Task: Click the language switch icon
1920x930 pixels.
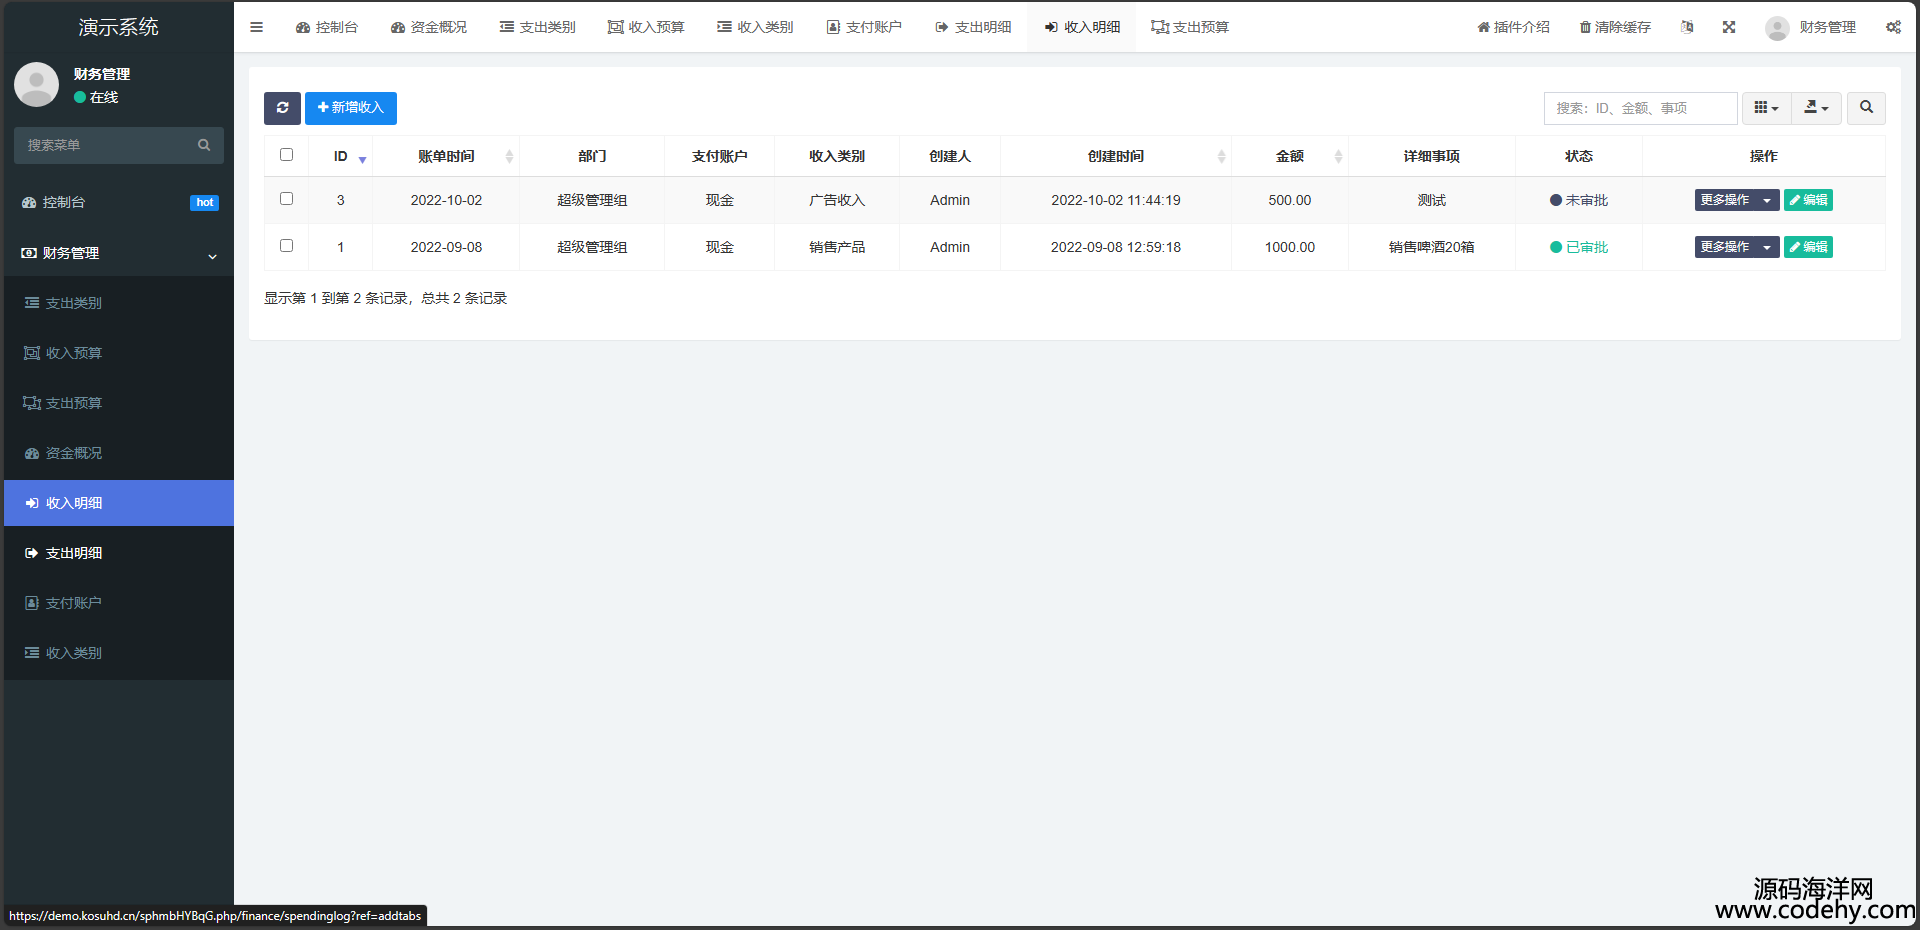Action: pyautogui.click(x=1687, y=27)
